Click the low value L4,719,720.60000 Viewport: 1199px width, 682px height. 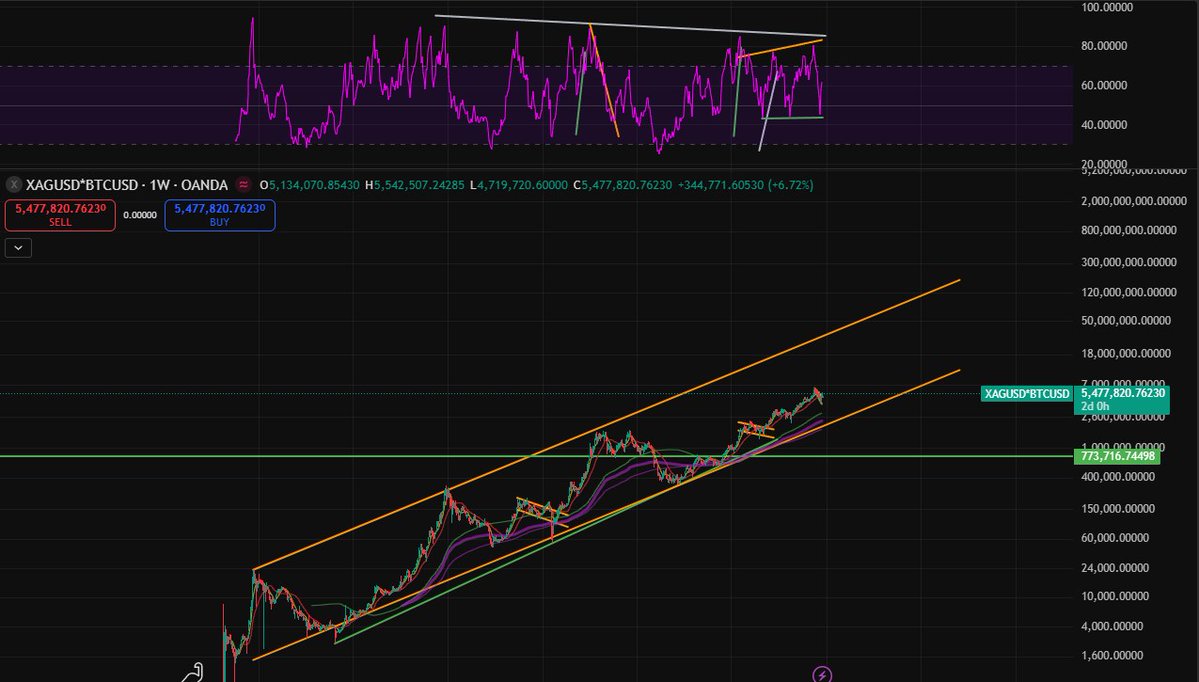518,185
